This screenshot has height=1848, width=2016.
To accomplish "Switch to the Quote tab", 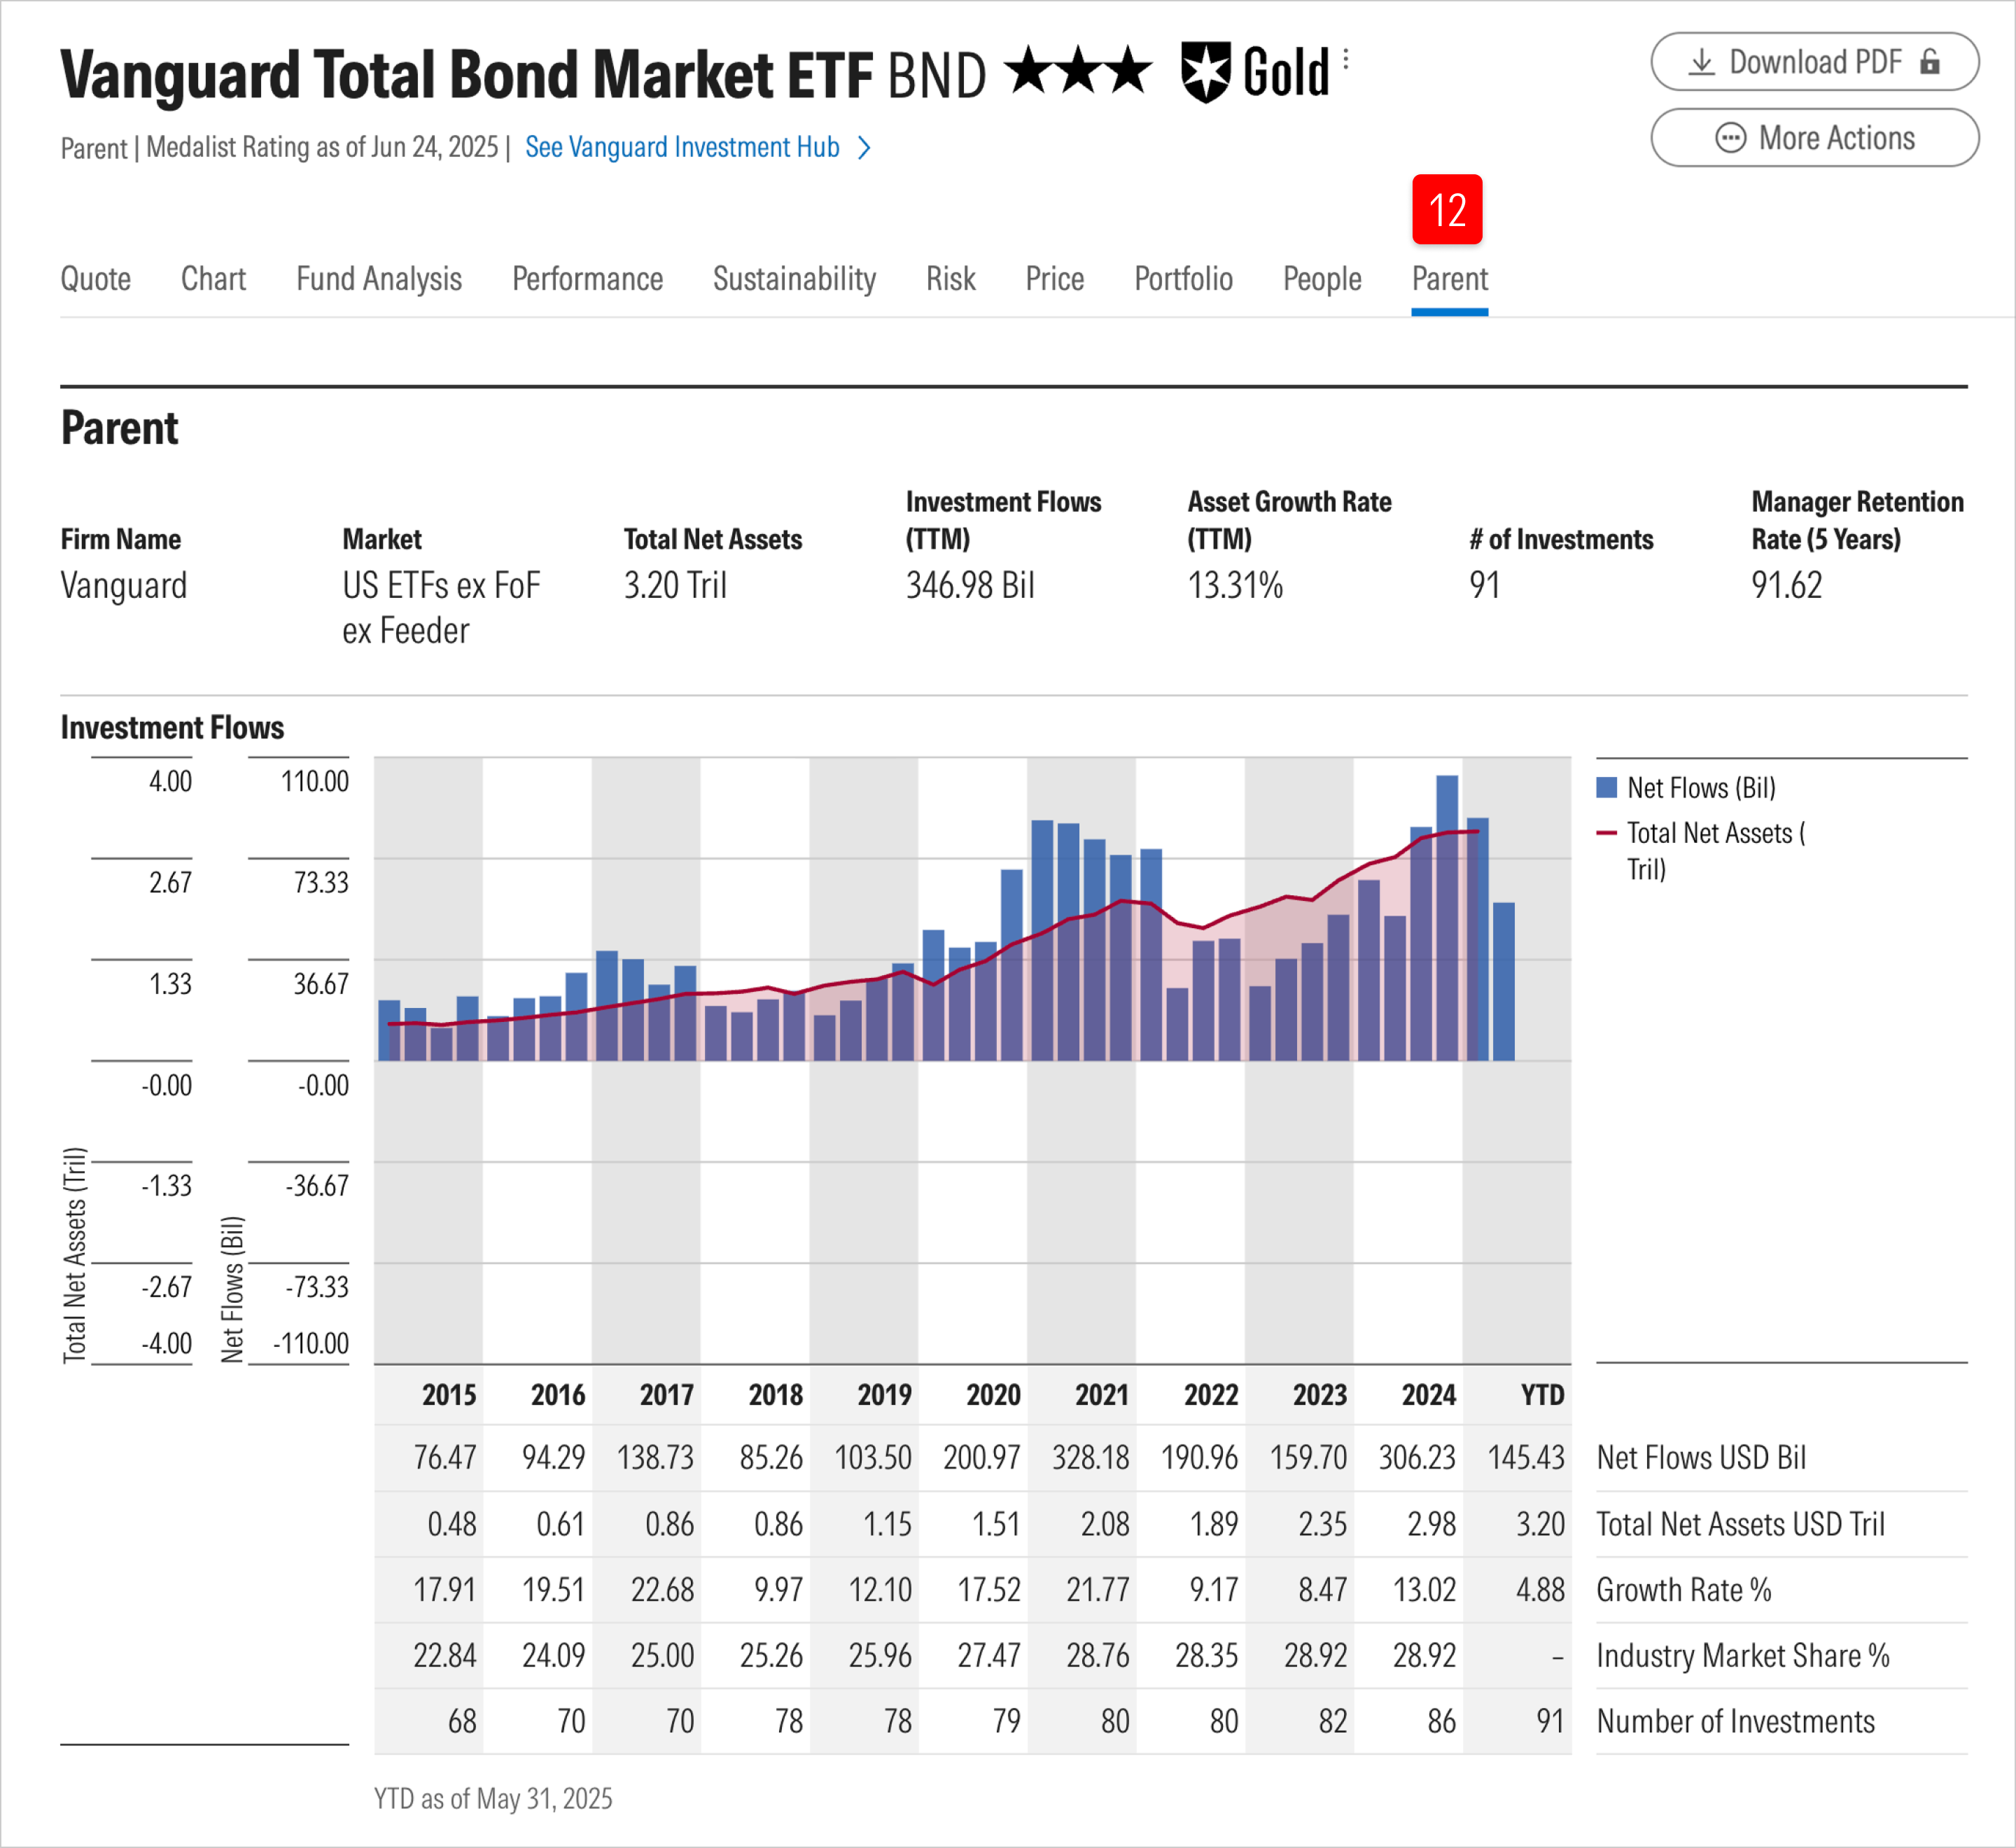I will click(96, 279).
